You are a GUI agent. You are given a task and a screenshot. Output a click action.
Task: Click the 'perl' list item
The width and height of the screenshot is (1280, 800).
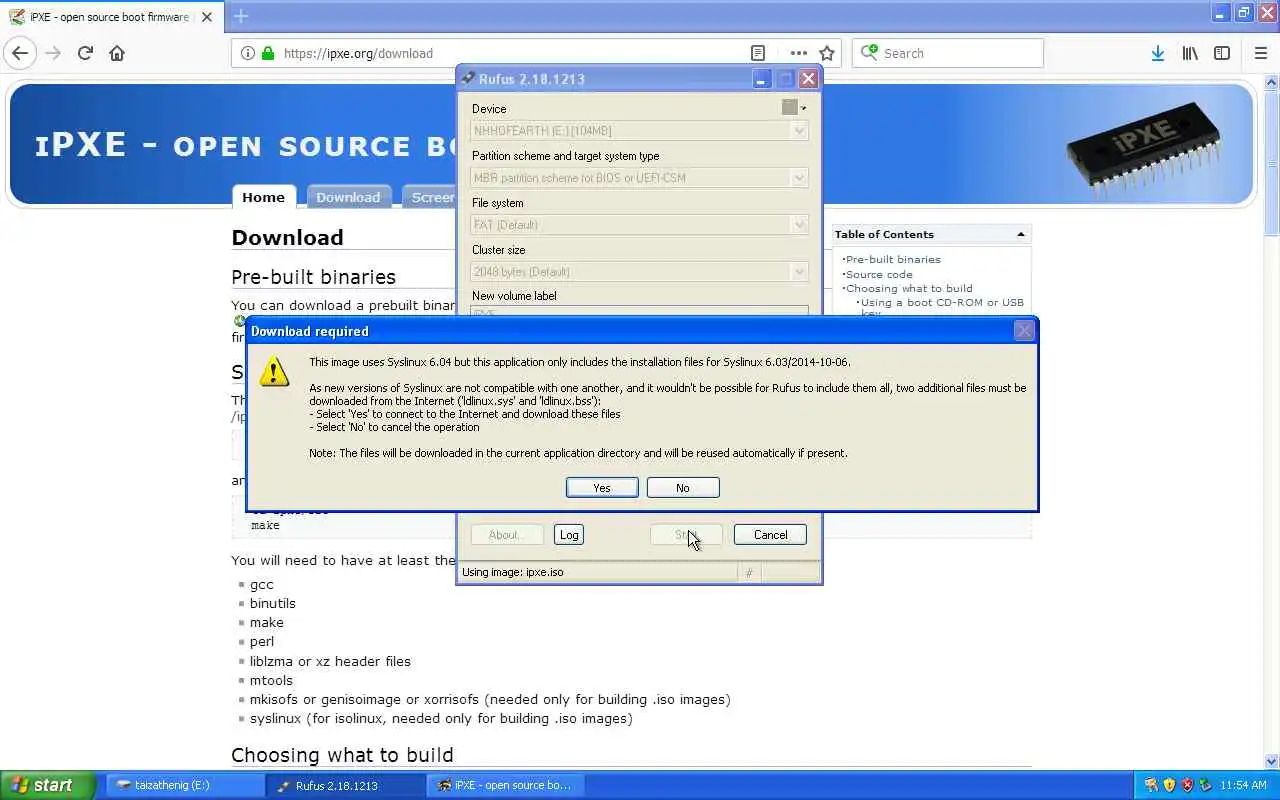click(x=262, y=641)
